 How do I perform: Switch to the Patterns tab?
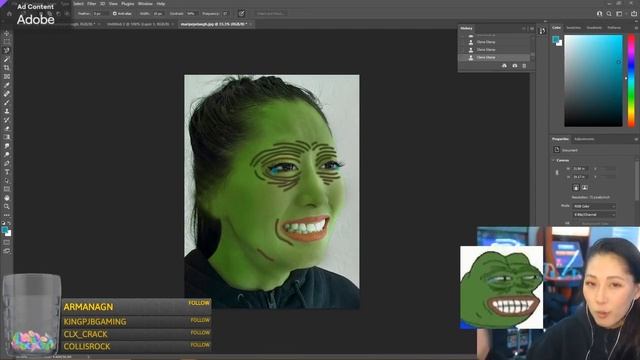tap(614, 28)
